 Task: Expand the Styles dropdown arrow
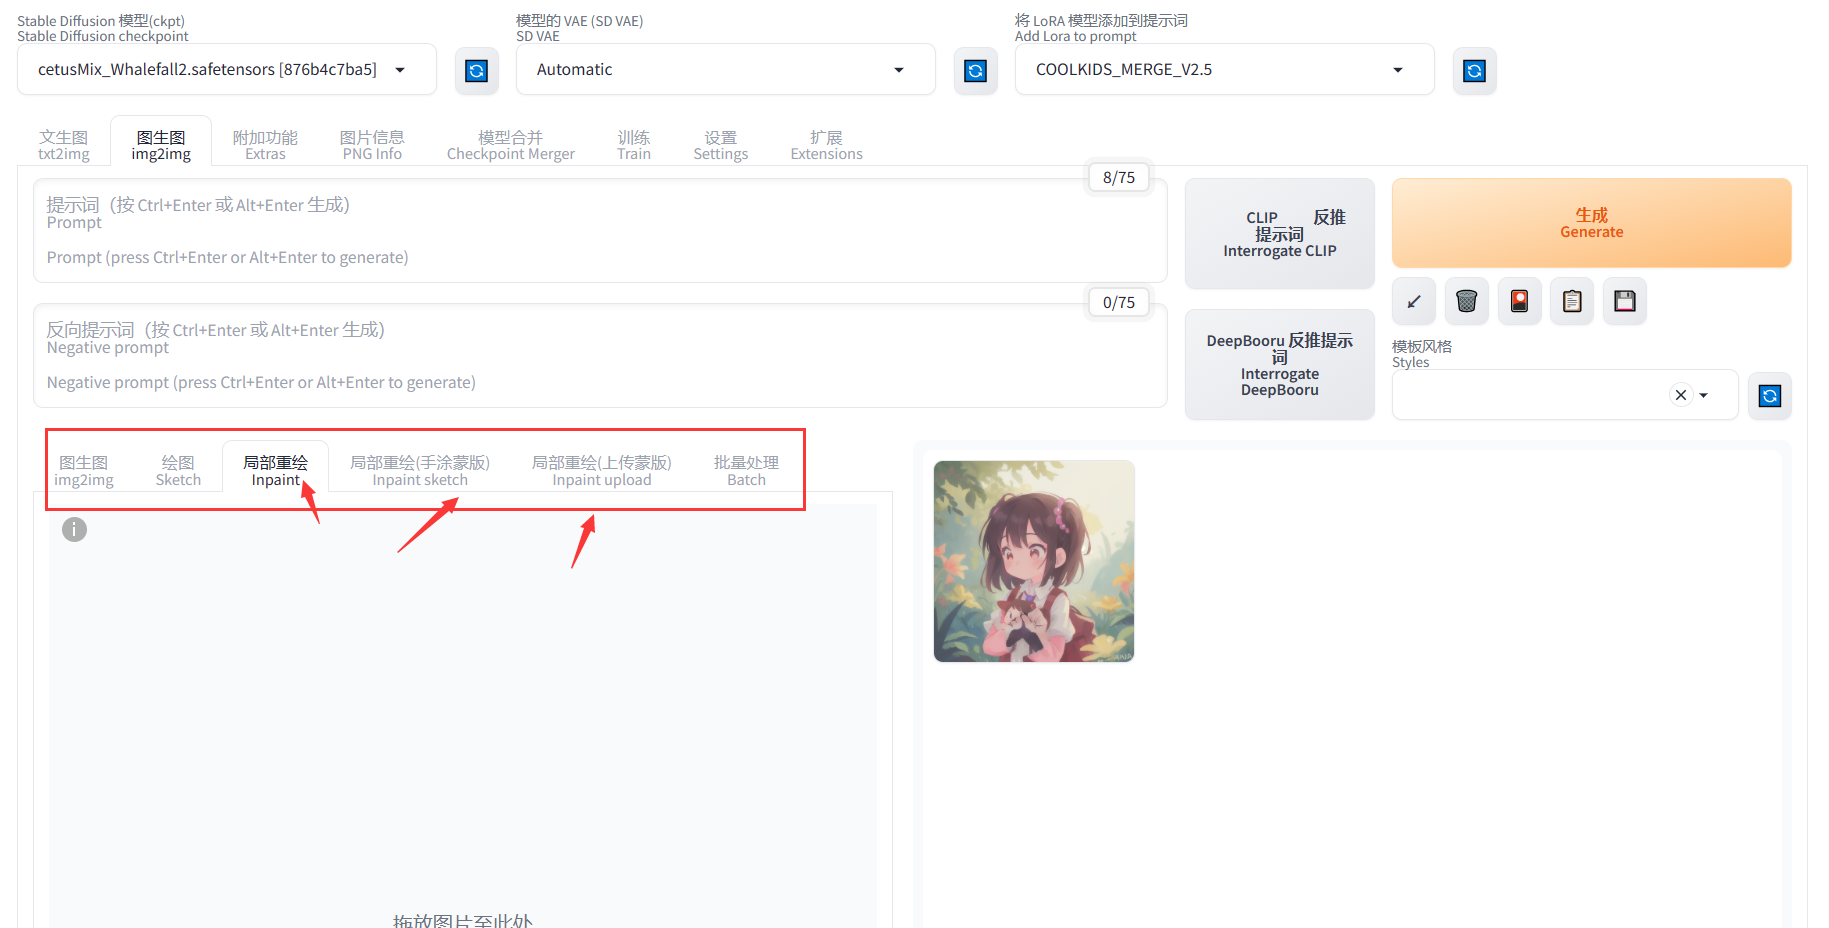coord(1704,395)
